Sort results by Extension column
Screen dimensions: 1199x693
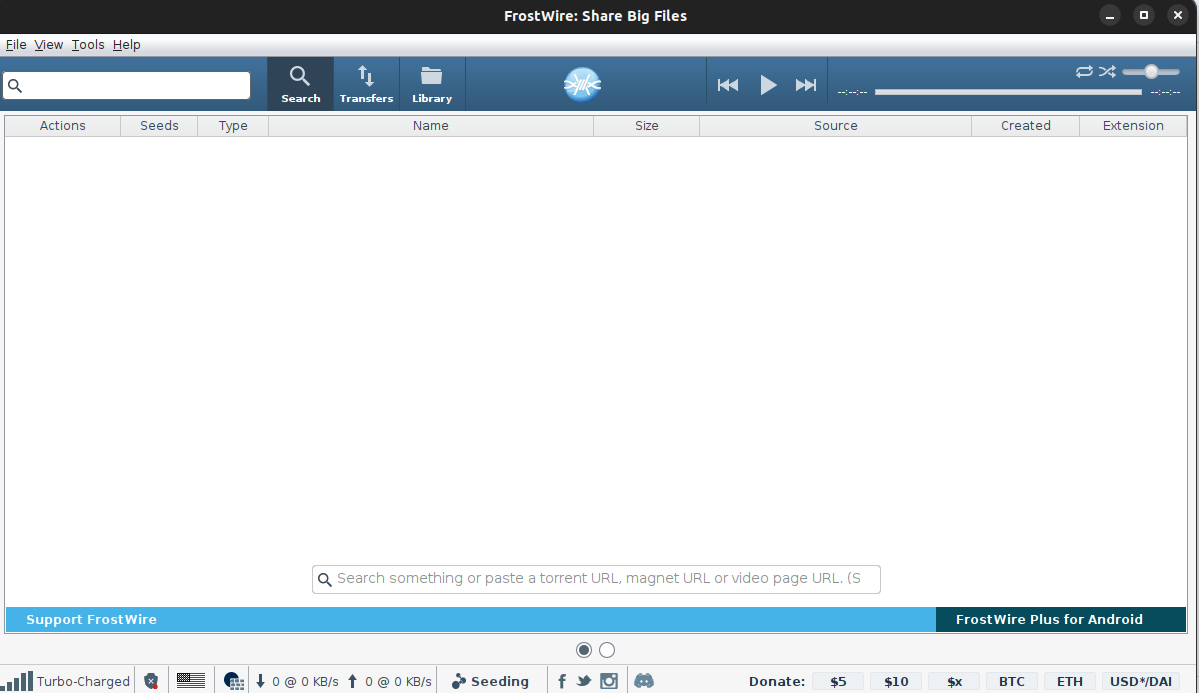[1132, 125]
